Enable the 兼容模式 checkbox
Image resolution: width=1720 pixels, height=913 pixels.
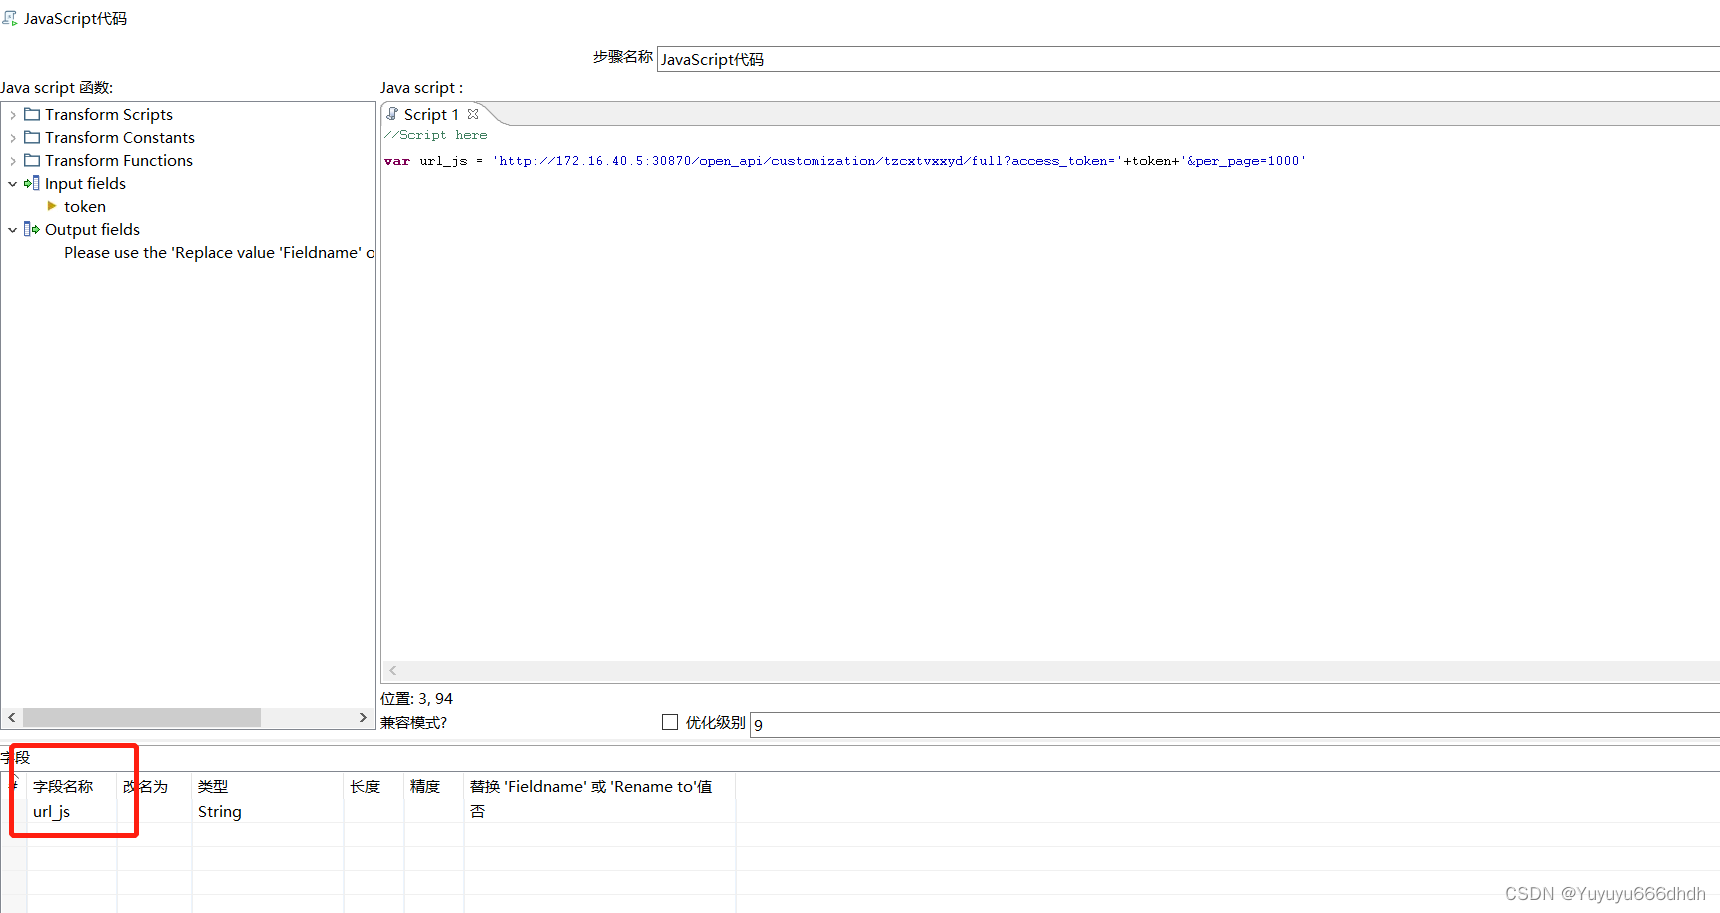tap(669, 722)
